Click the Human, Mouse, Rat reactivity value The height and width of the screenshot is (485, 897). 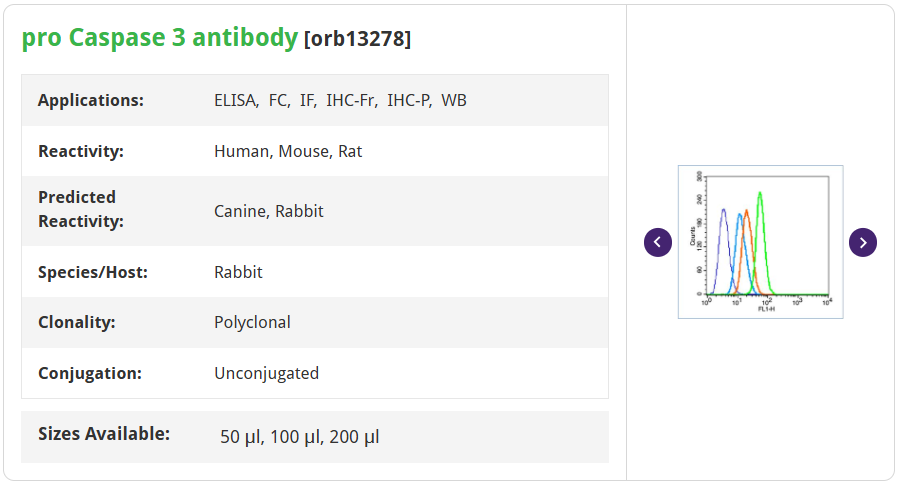tap(288, 151)
